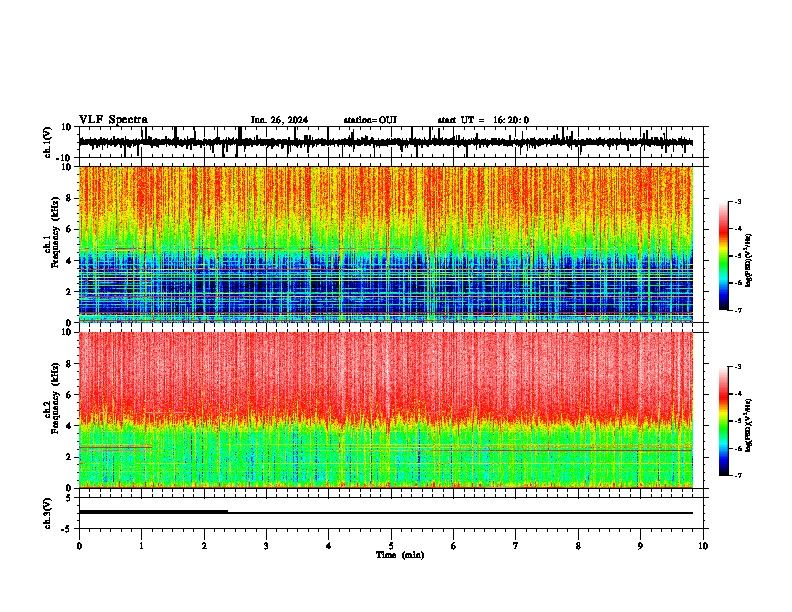Screen dimensions: 792x612
Task: Click the ch.1(V) waveform axis label
Action: (48, 142)
